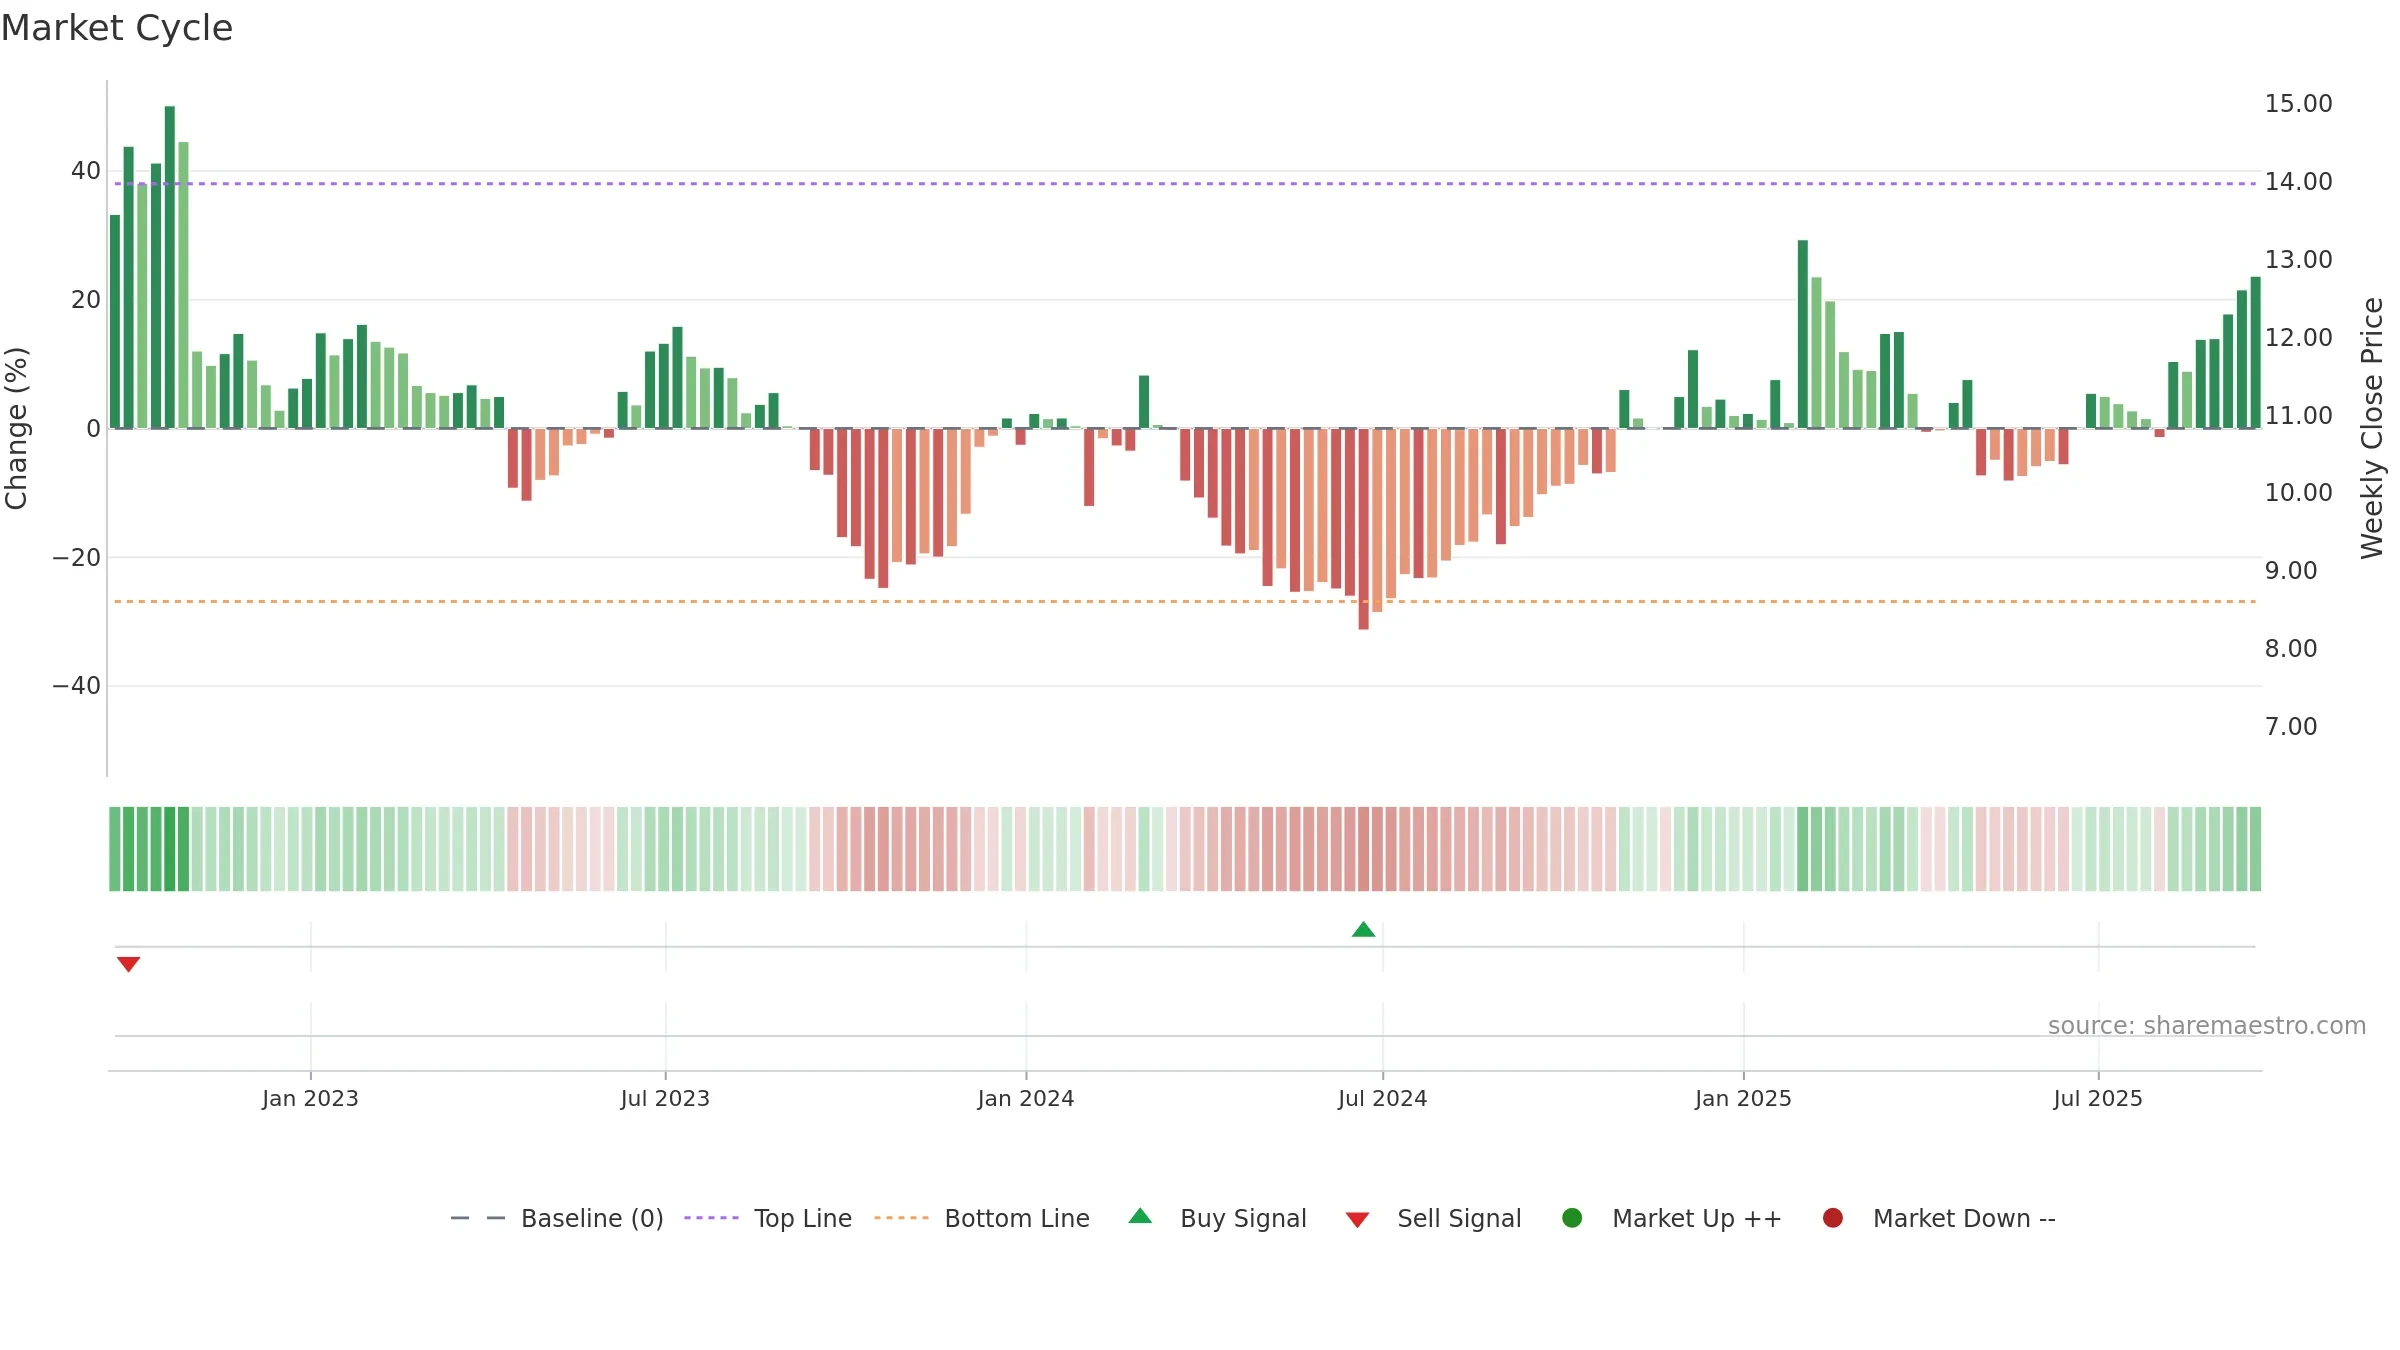Click the red Sell Signal triangle marker on the chart
Image resolution: width=2400 pixels, height=1350 pixels.
[128, 964]
